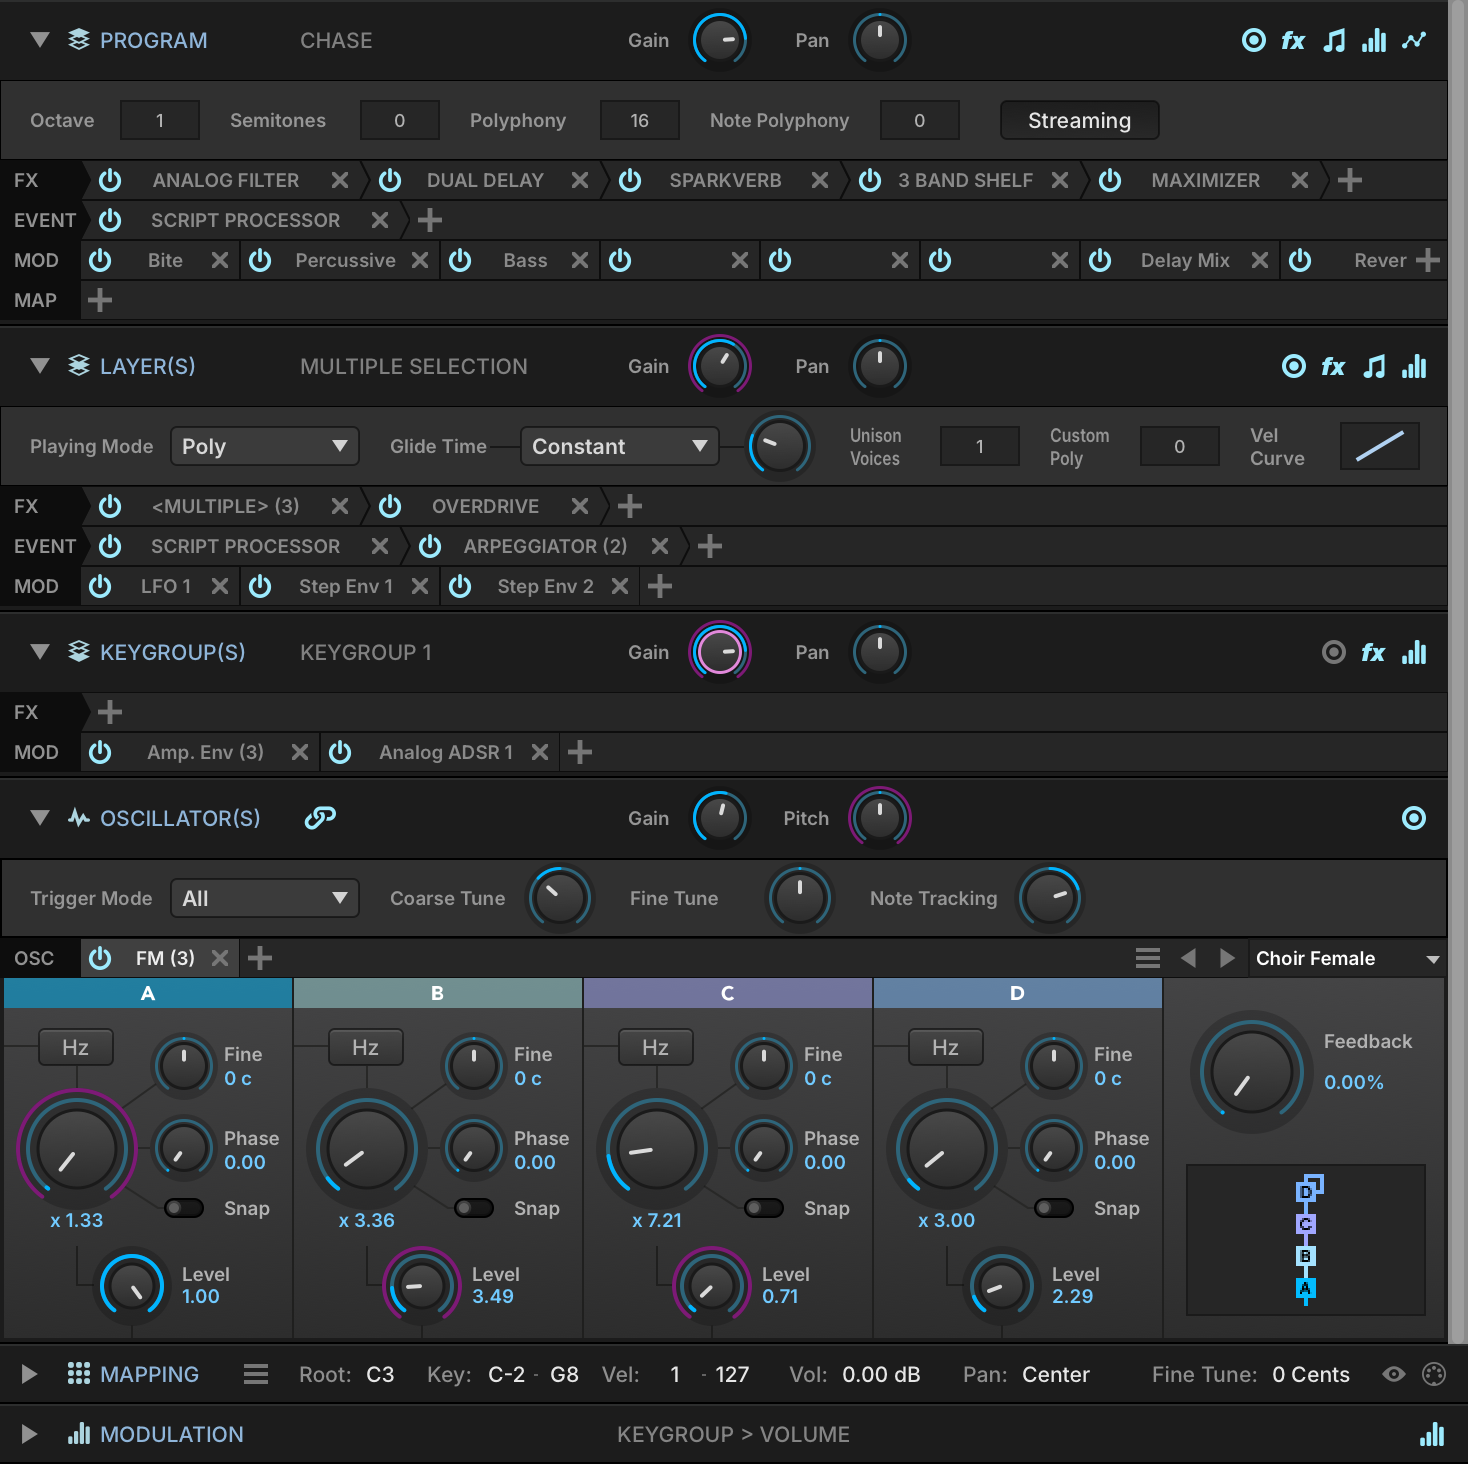Click the Keygroup modulation bars icon

tap(1414, 653)
